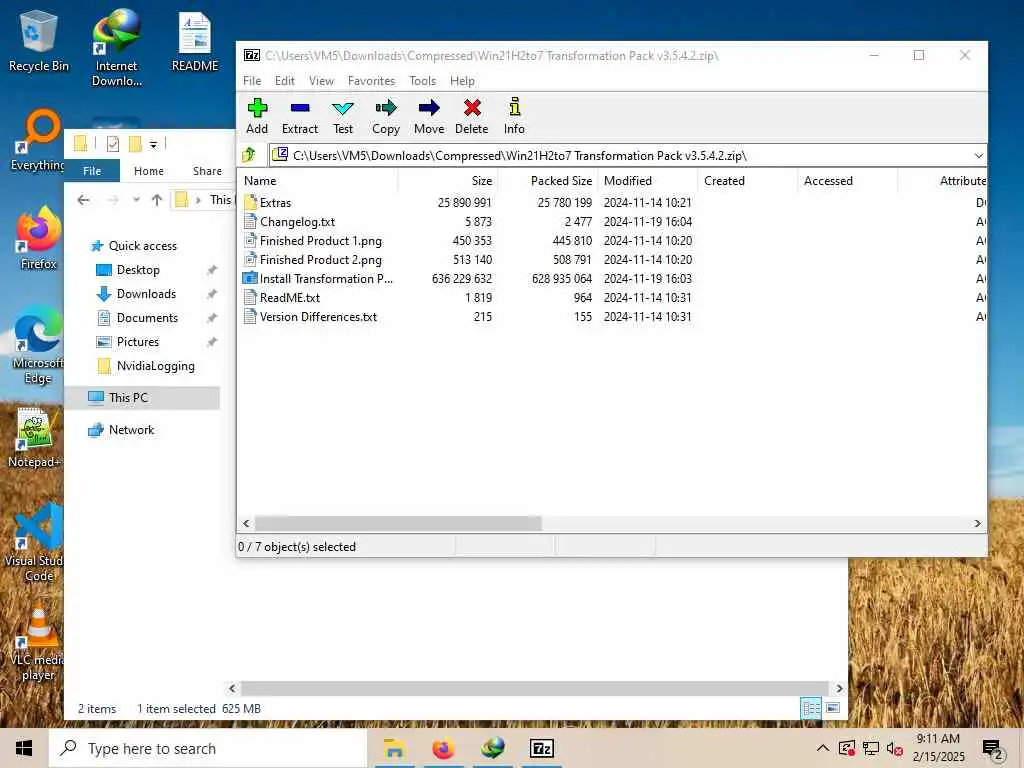Open the Home tab in Explorer
The image size is (1024, 768).
(149, 170)
